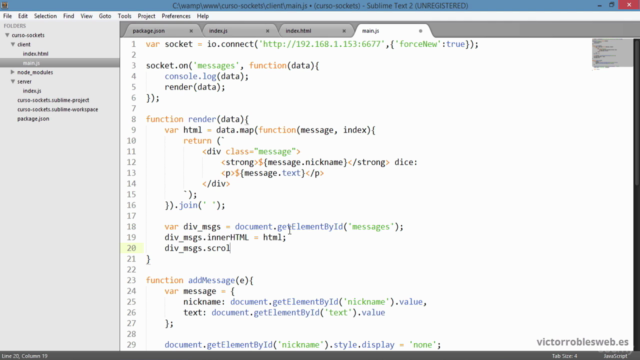Close the index.js tab
640x360 pixels.
click(268, 31)
